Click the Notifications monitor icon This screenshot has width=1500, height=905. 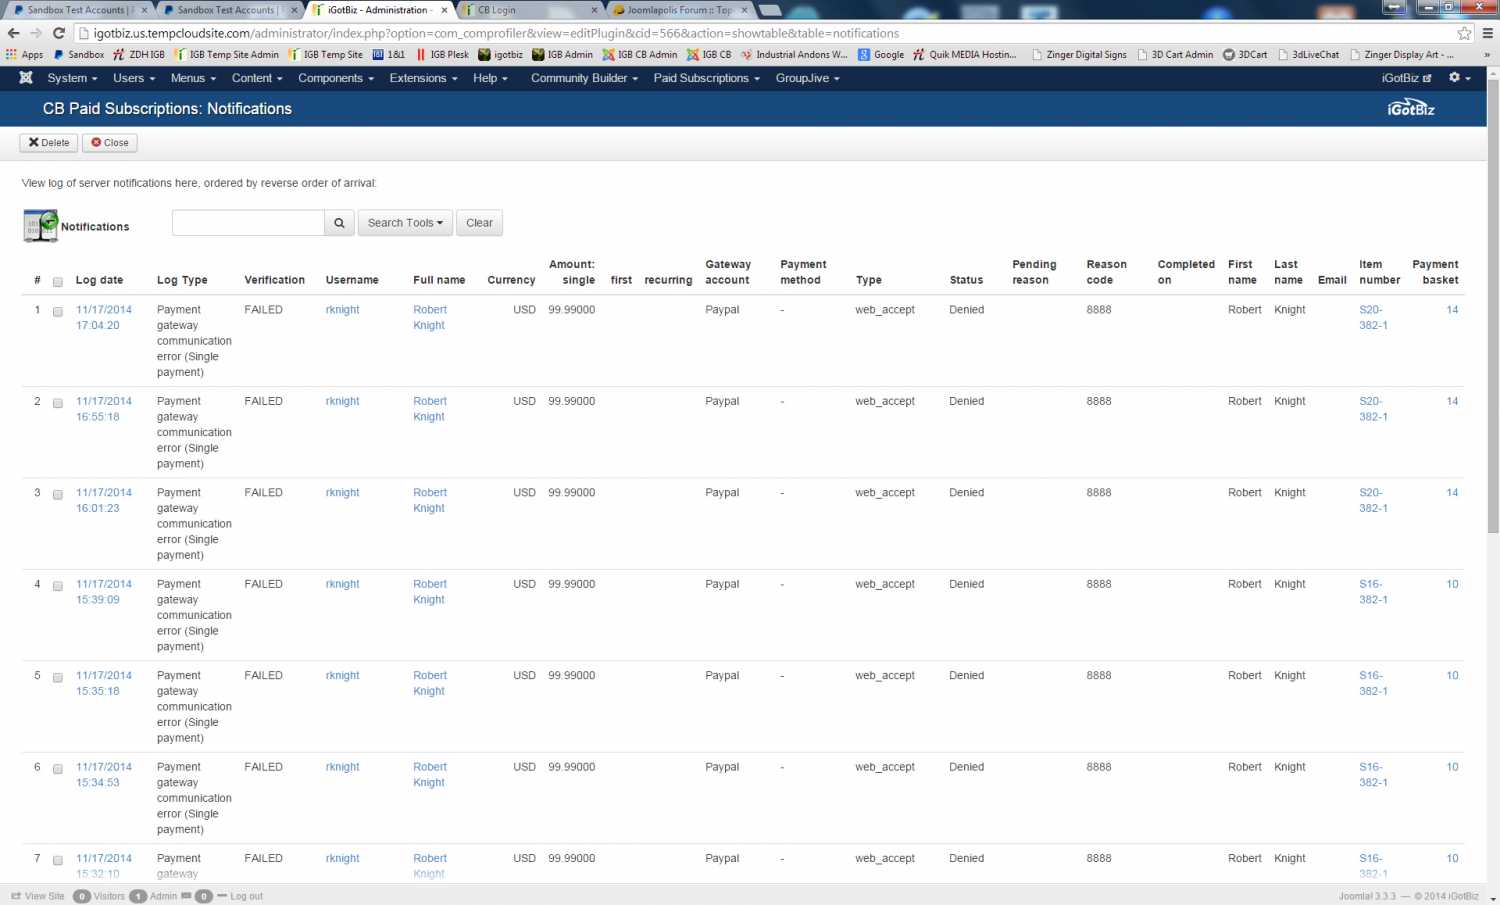point(41,226)
